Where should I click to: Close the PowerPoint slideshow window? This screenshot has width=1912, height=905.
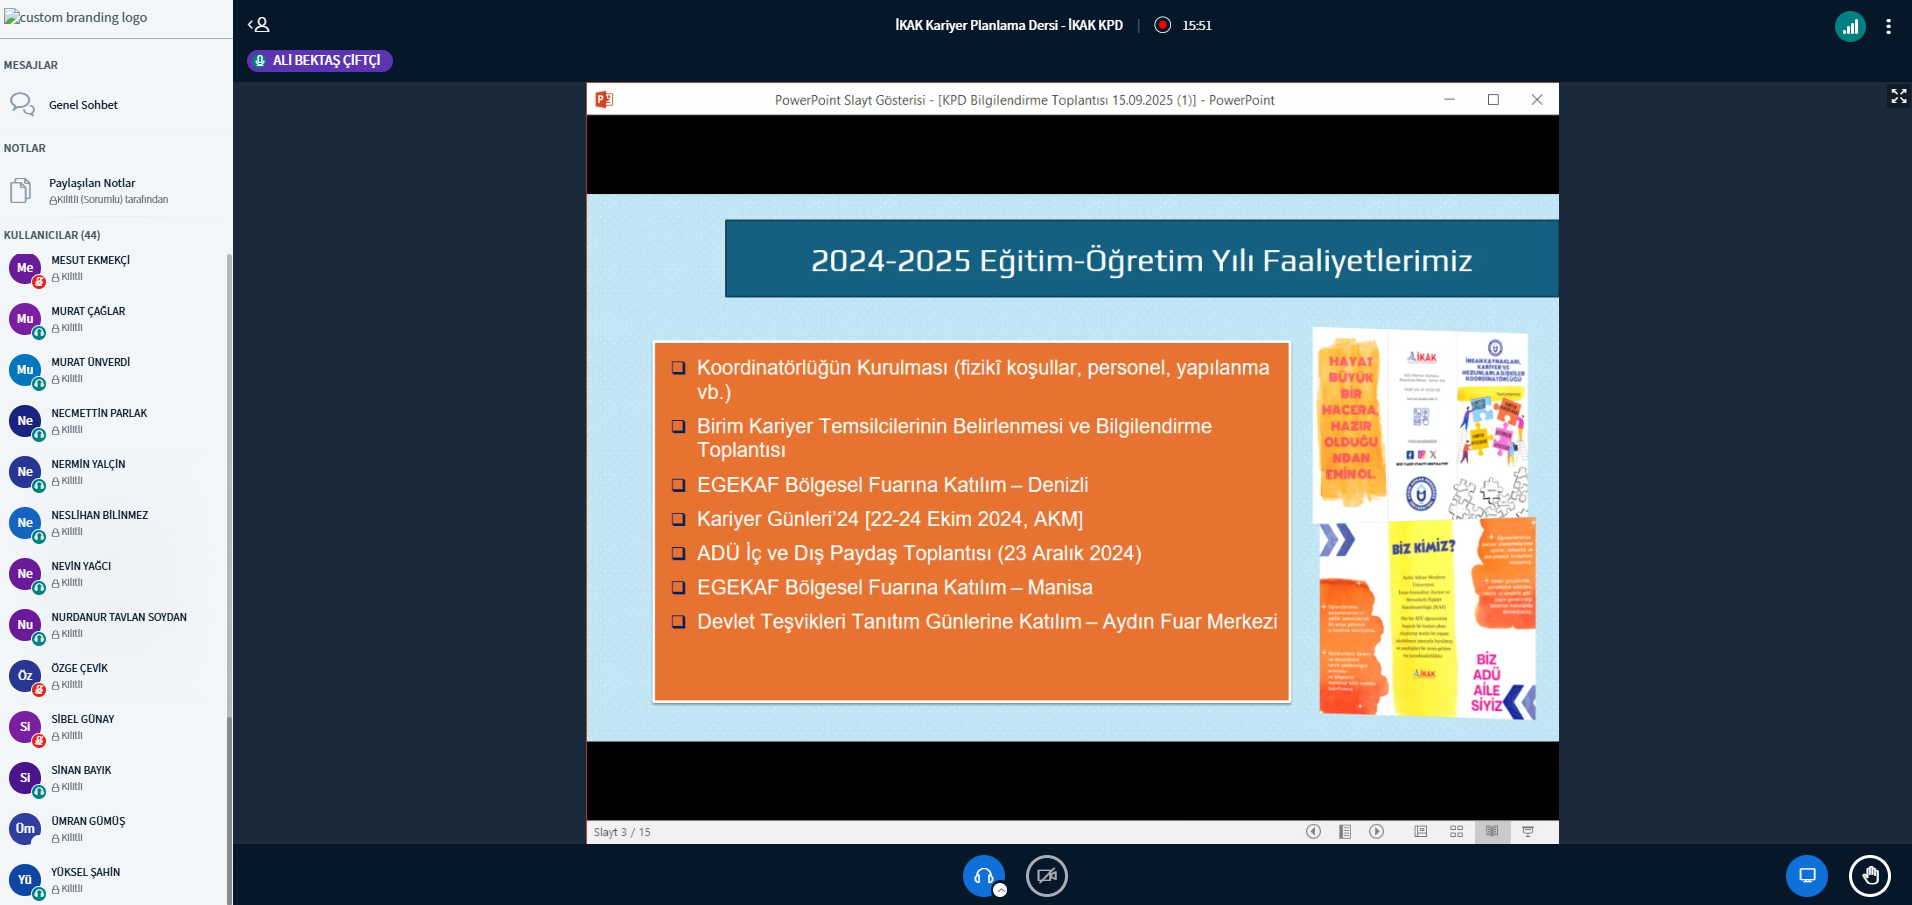click(1537, 99)
